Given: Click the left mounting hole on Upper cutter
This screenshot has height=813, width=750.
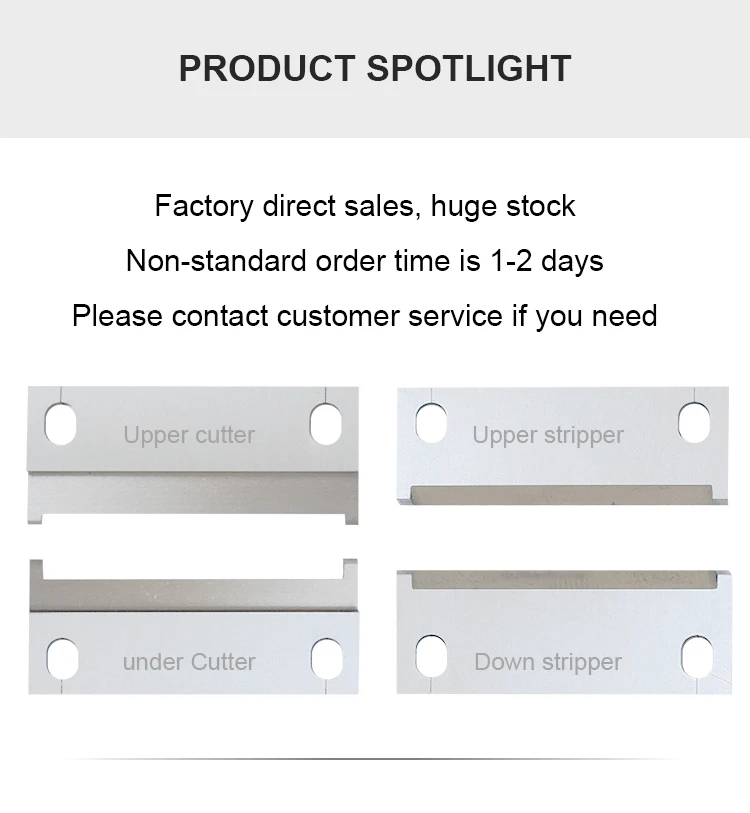Looking at the screenshot, I should (61, 425).
